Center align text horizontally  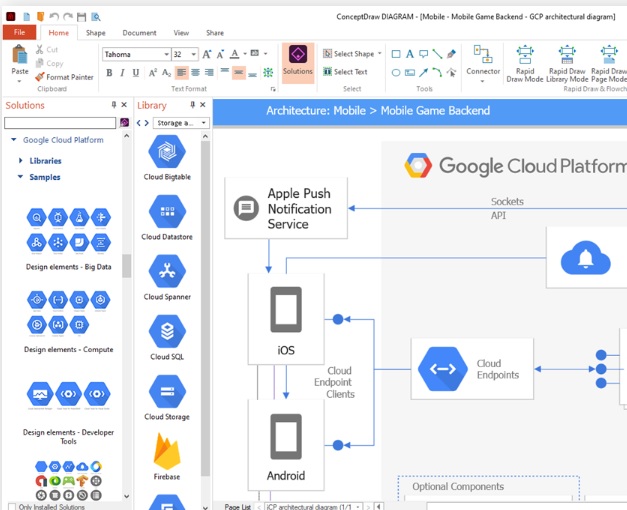195,72
